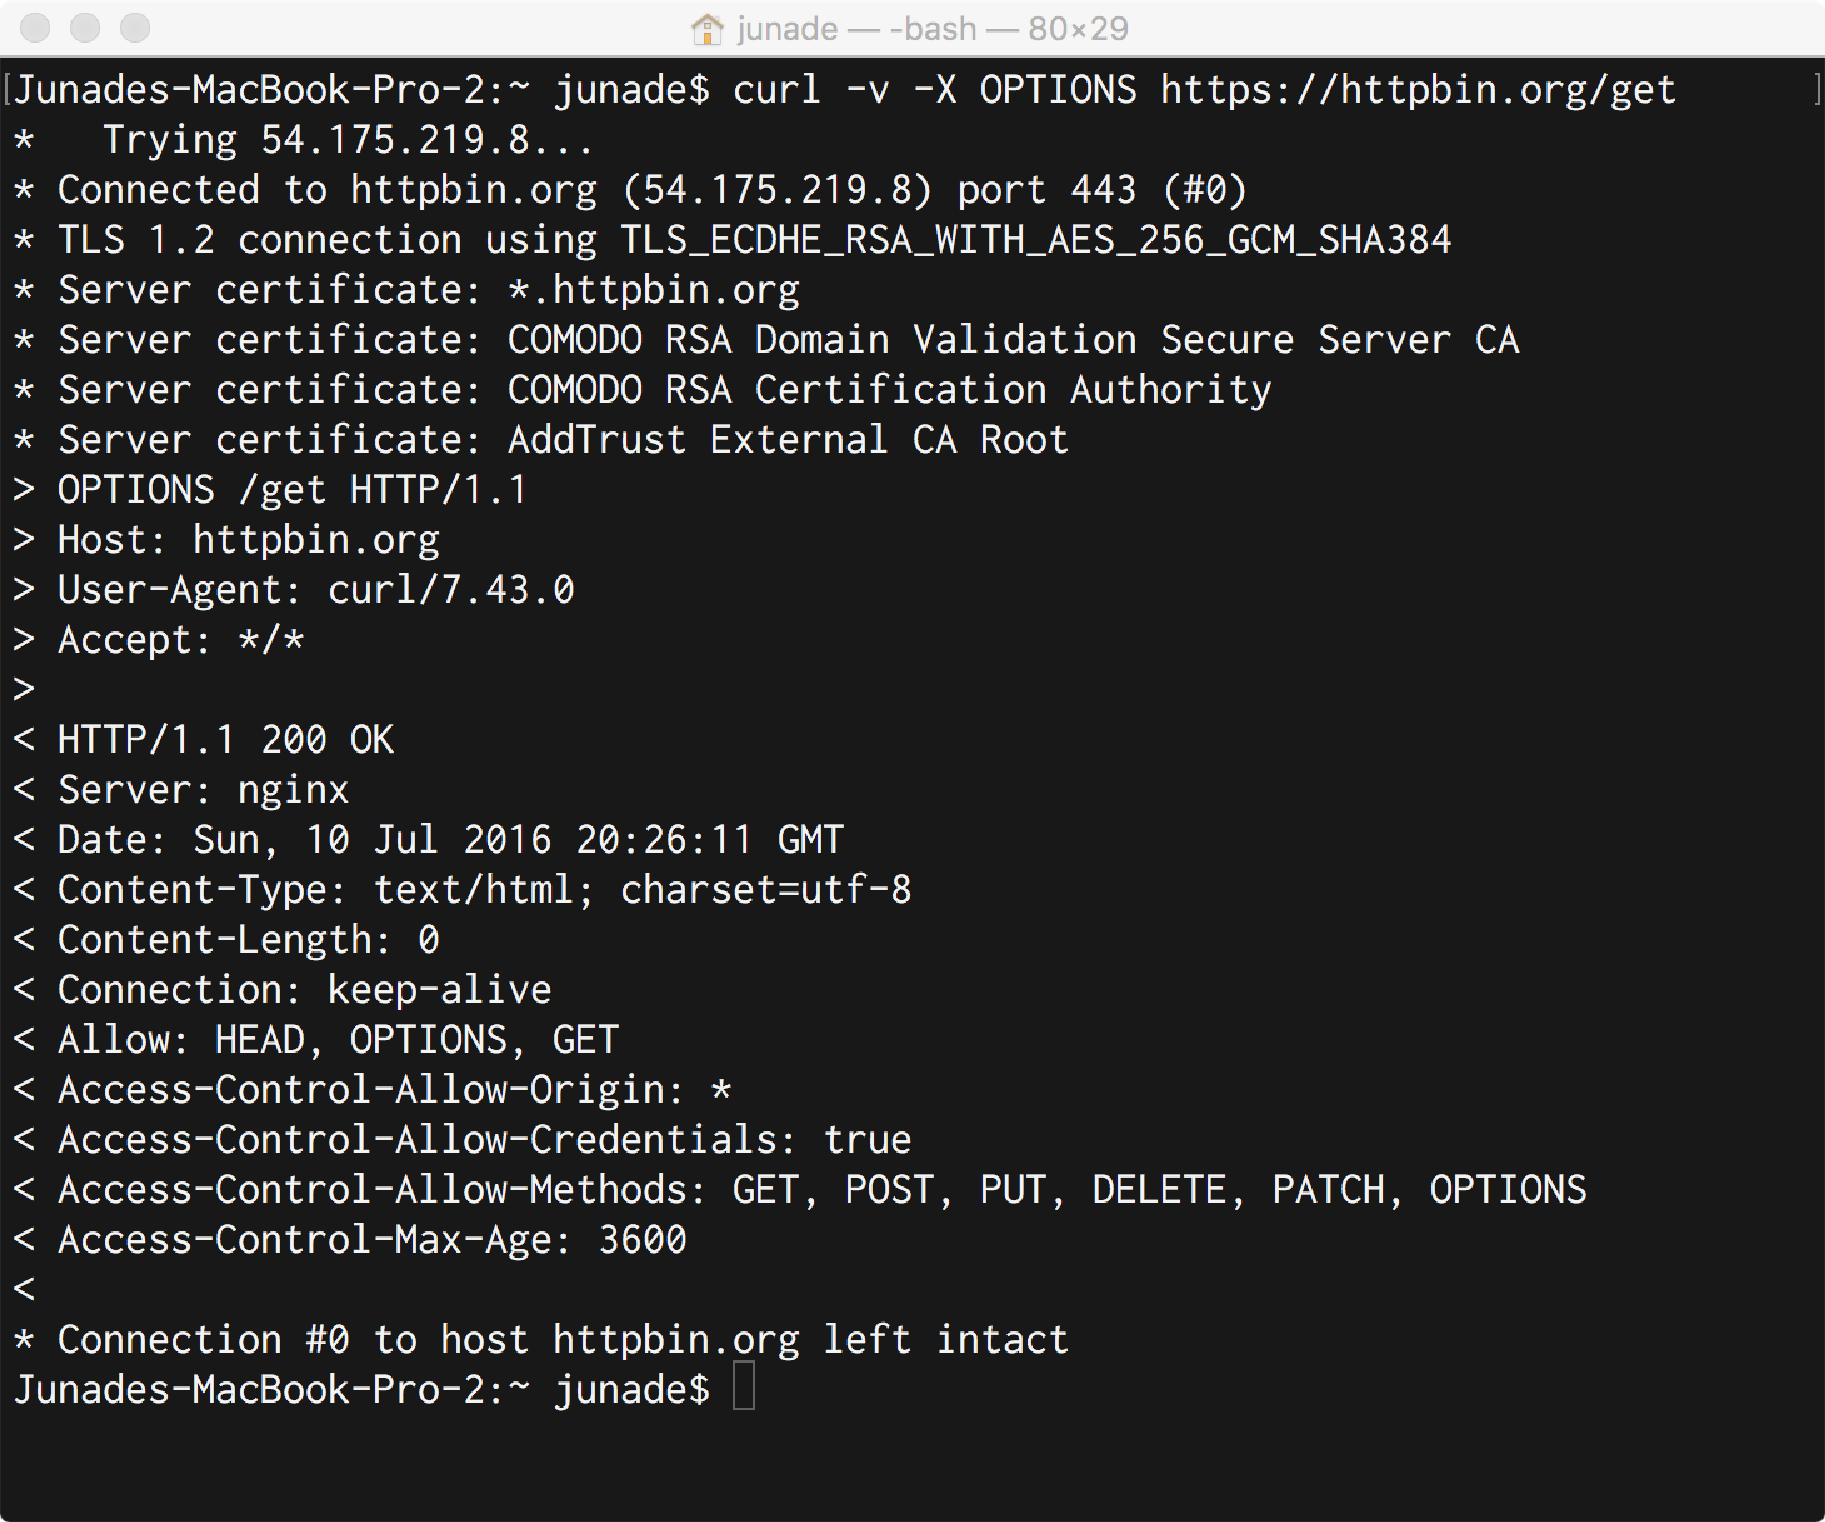1825x1522 pixels.
Task: Click the 'Access-Control-Allow-Credentials: true' line
Action: click(484, 1140)
